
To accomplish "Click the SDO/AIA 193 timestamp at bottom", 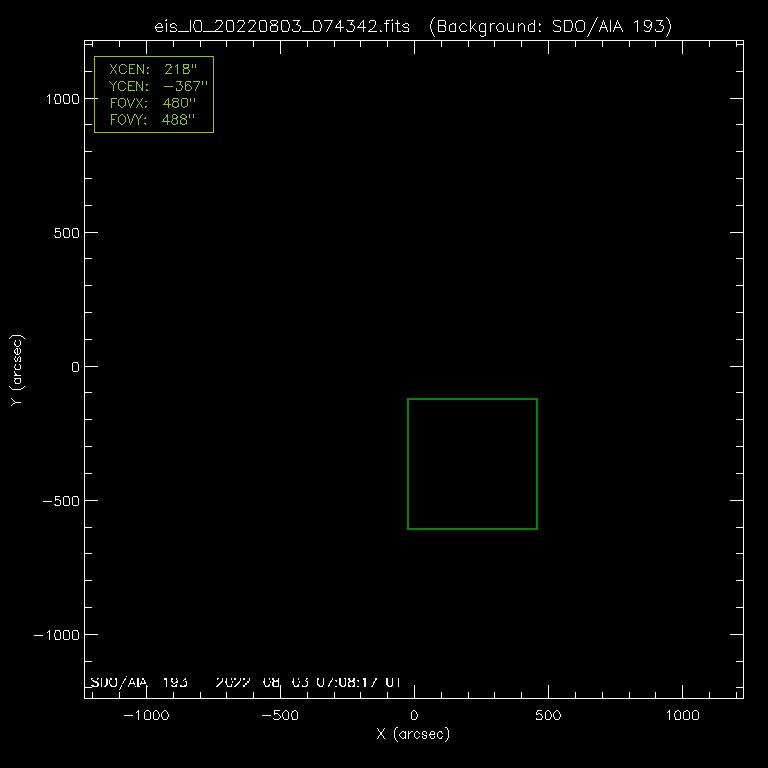I will point(245,682).
